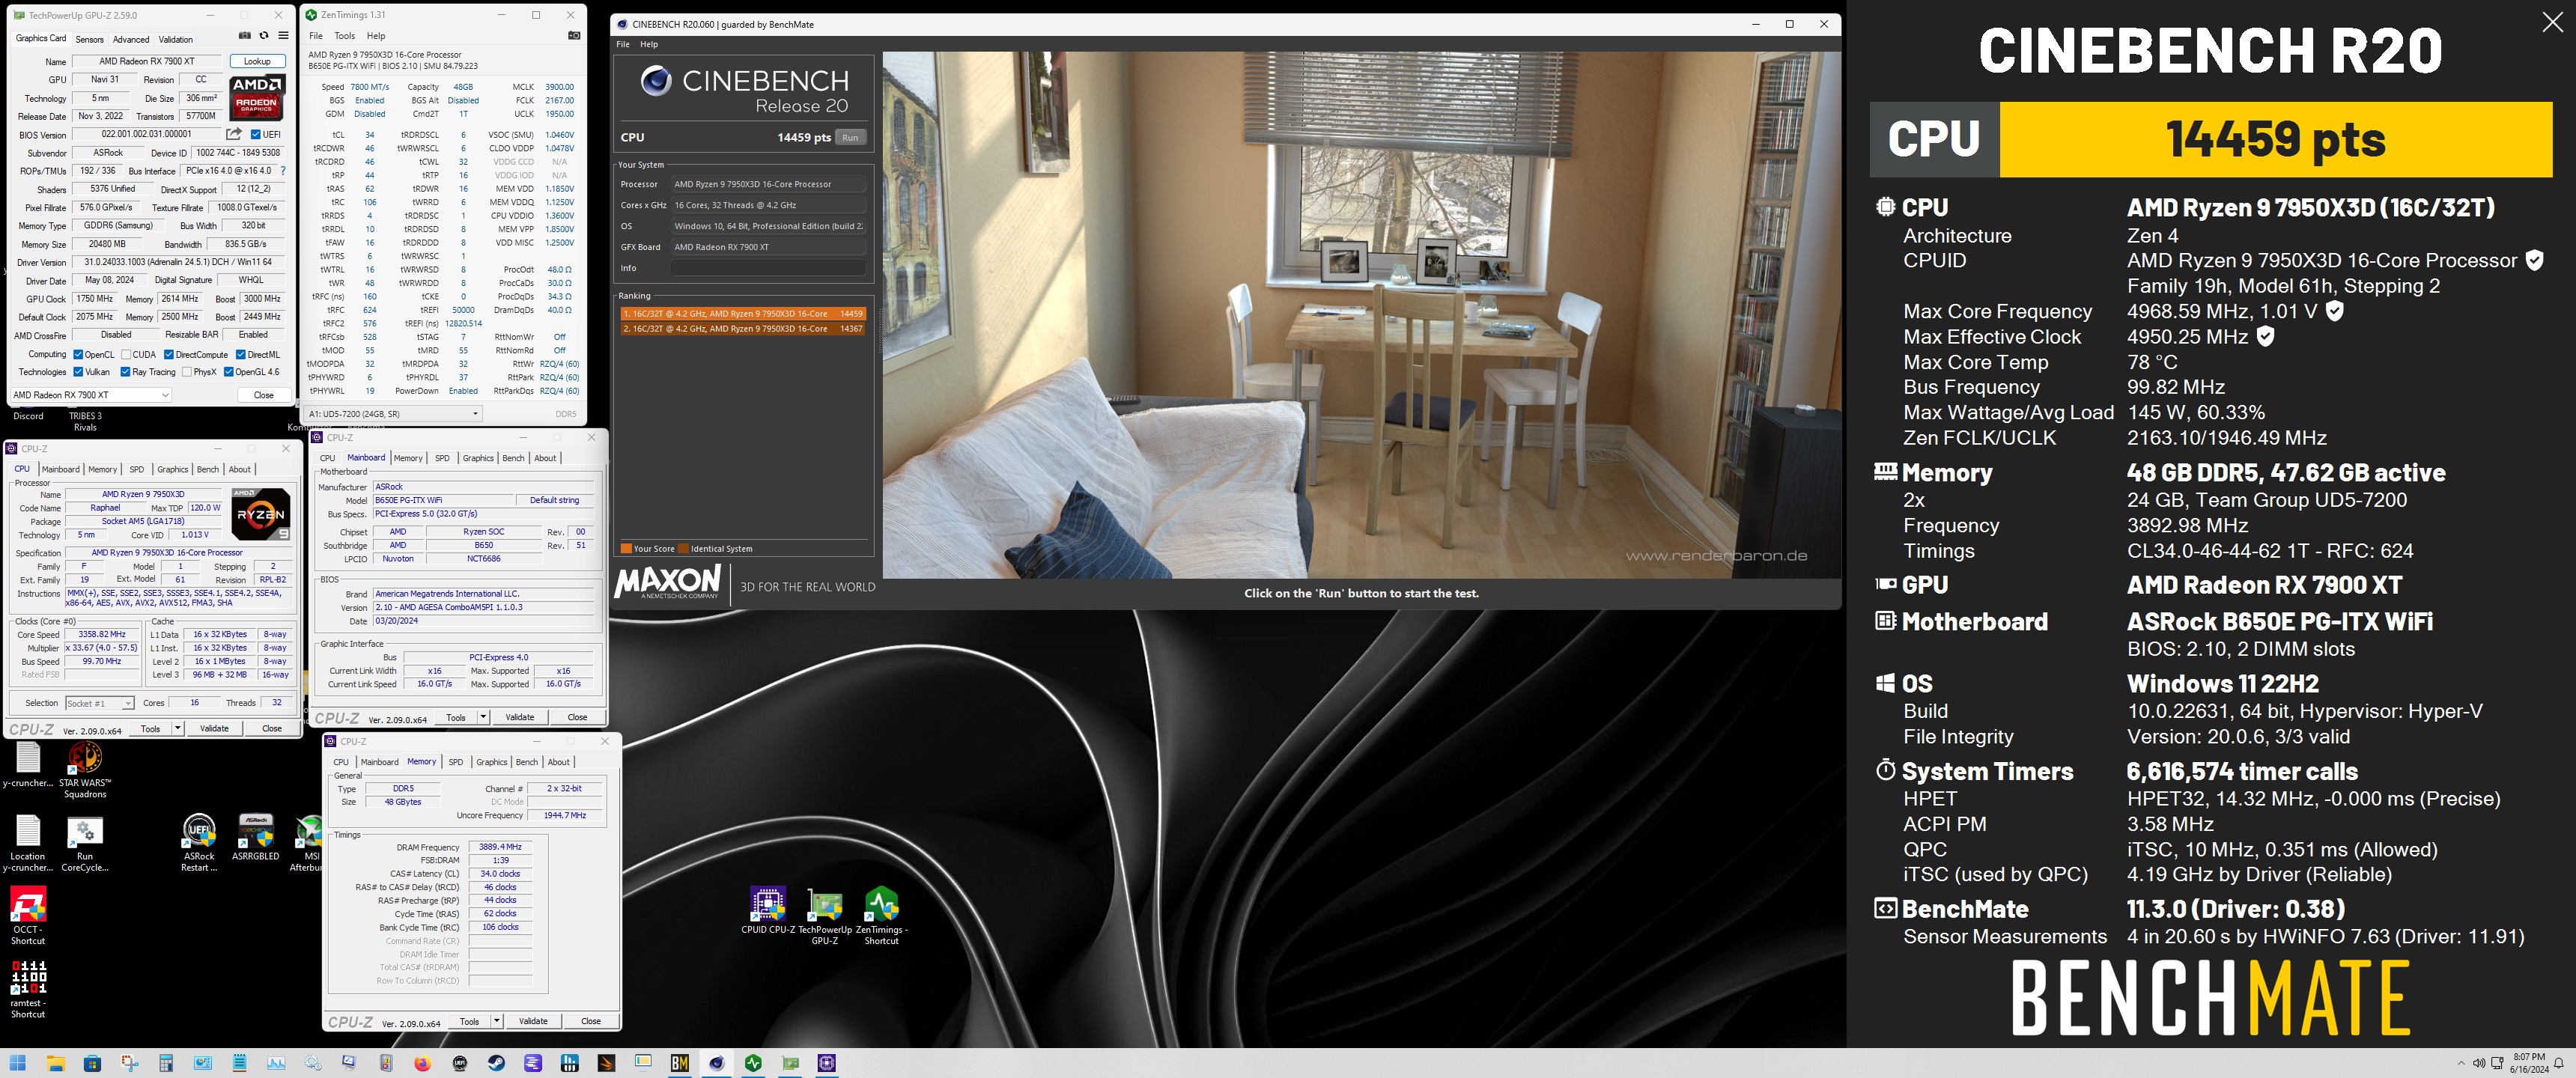
Task: Close the BenchMate result panel with X
Action: point(2553,23)
